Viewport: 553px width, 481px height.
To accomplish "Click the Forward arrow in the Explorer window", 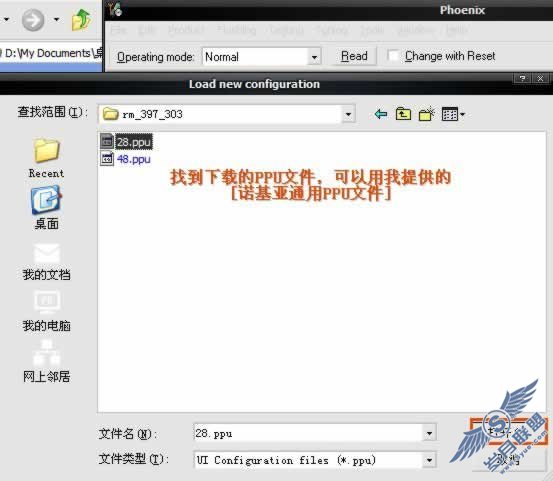I will [x=33, y=19].
